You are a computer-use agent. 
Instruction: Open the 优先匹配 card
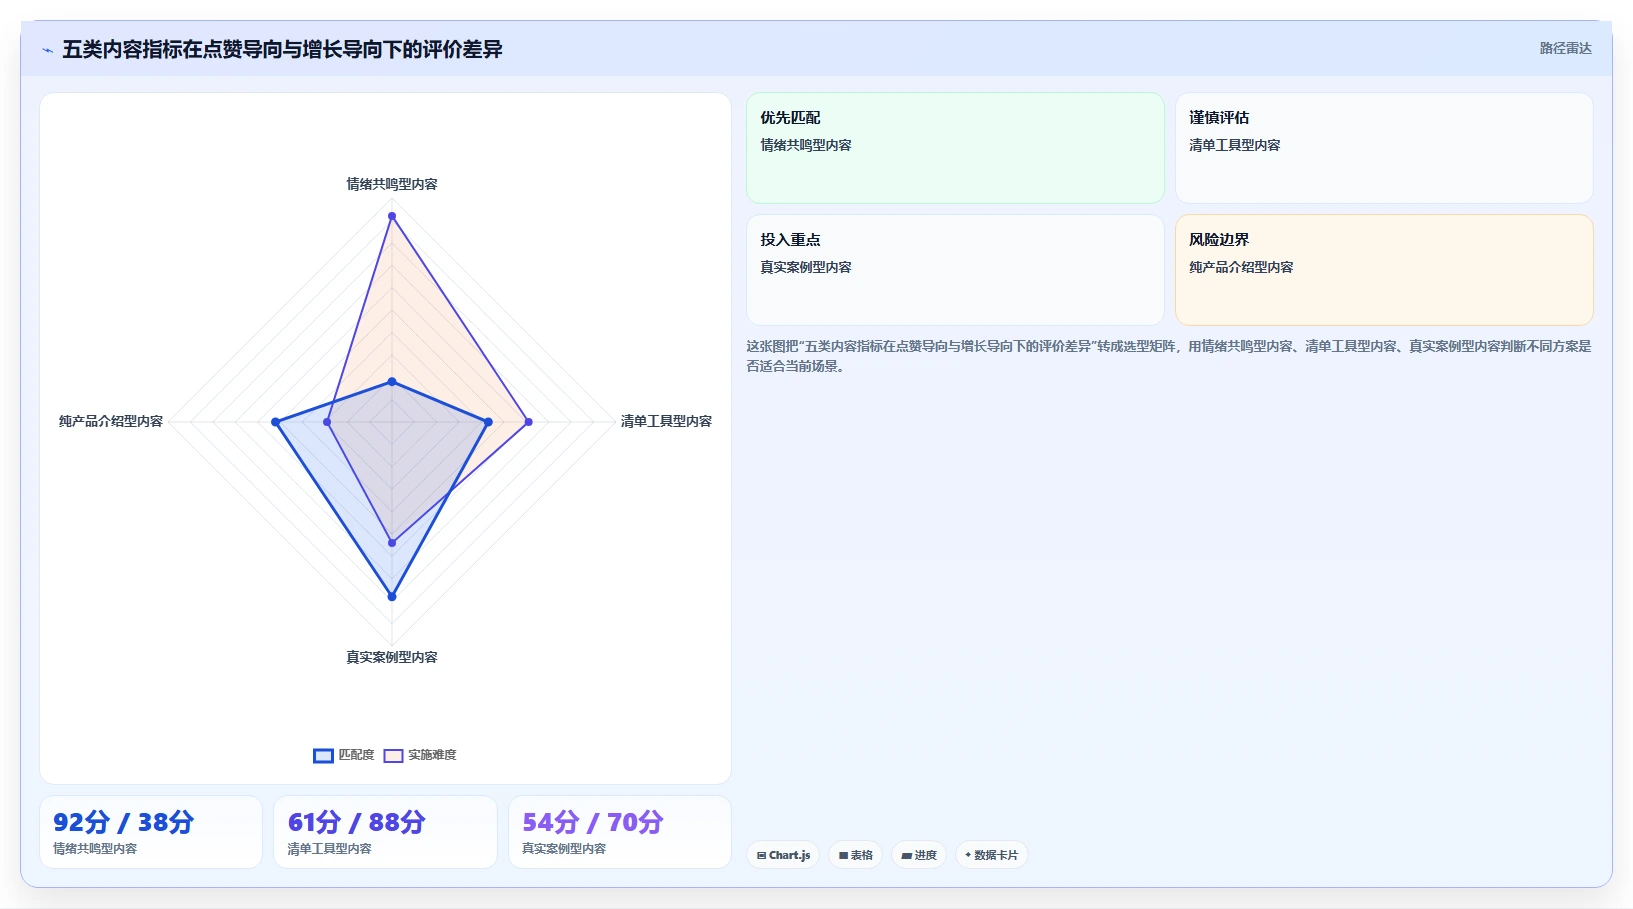pos(955,148)
